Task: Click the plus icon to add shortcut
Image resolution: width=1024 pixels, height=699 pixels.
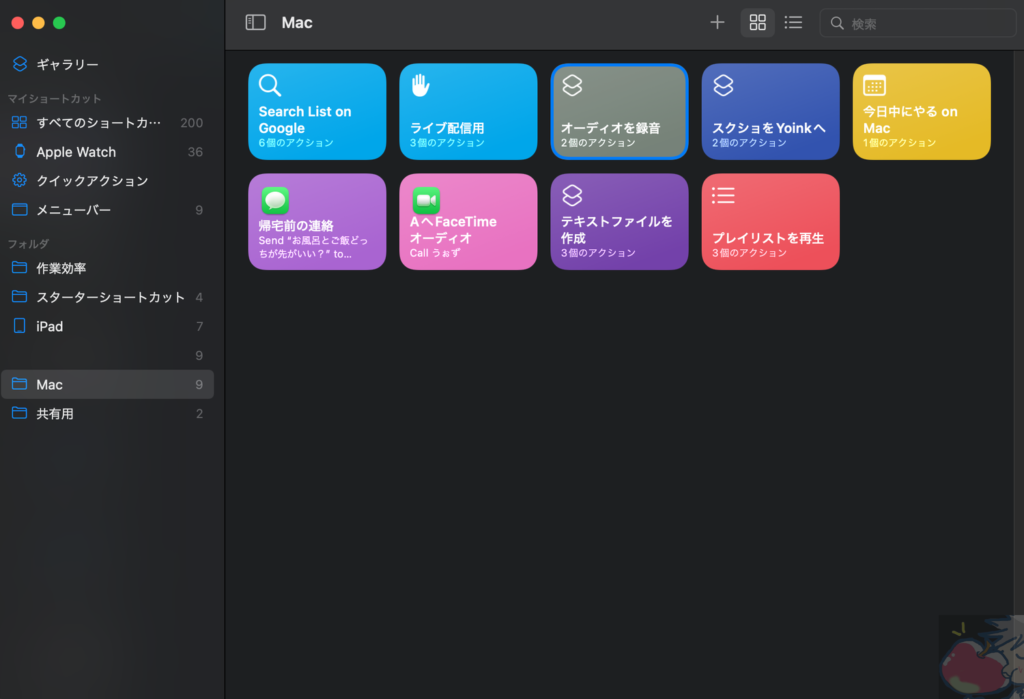Action: click(717, 22)
